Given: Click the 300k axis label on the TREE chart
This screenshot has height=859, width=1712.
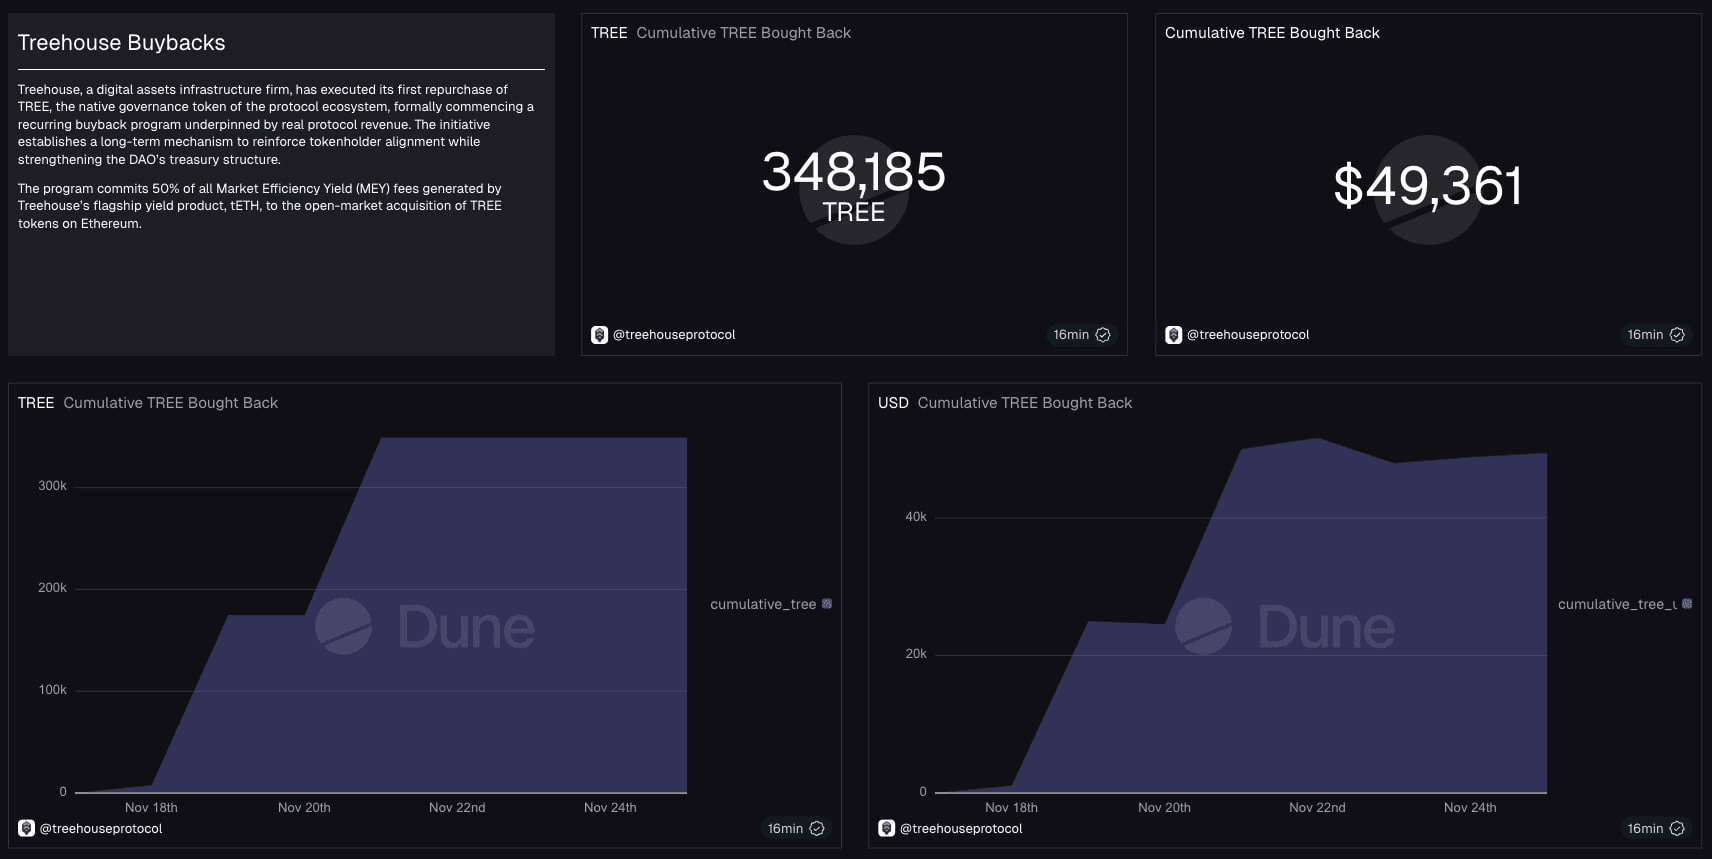Looking at the screenshot, I should point(52,486).
